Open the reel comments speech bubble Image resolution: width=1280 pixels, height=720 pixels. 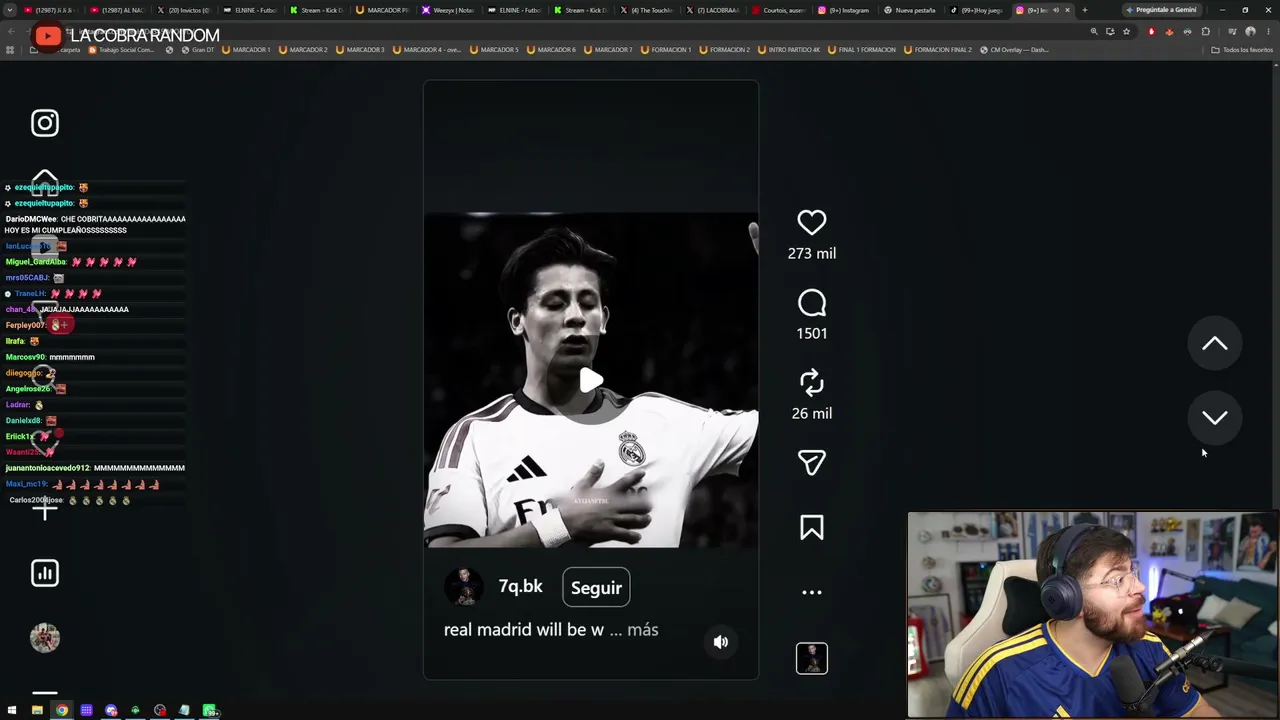pos(812,303)
